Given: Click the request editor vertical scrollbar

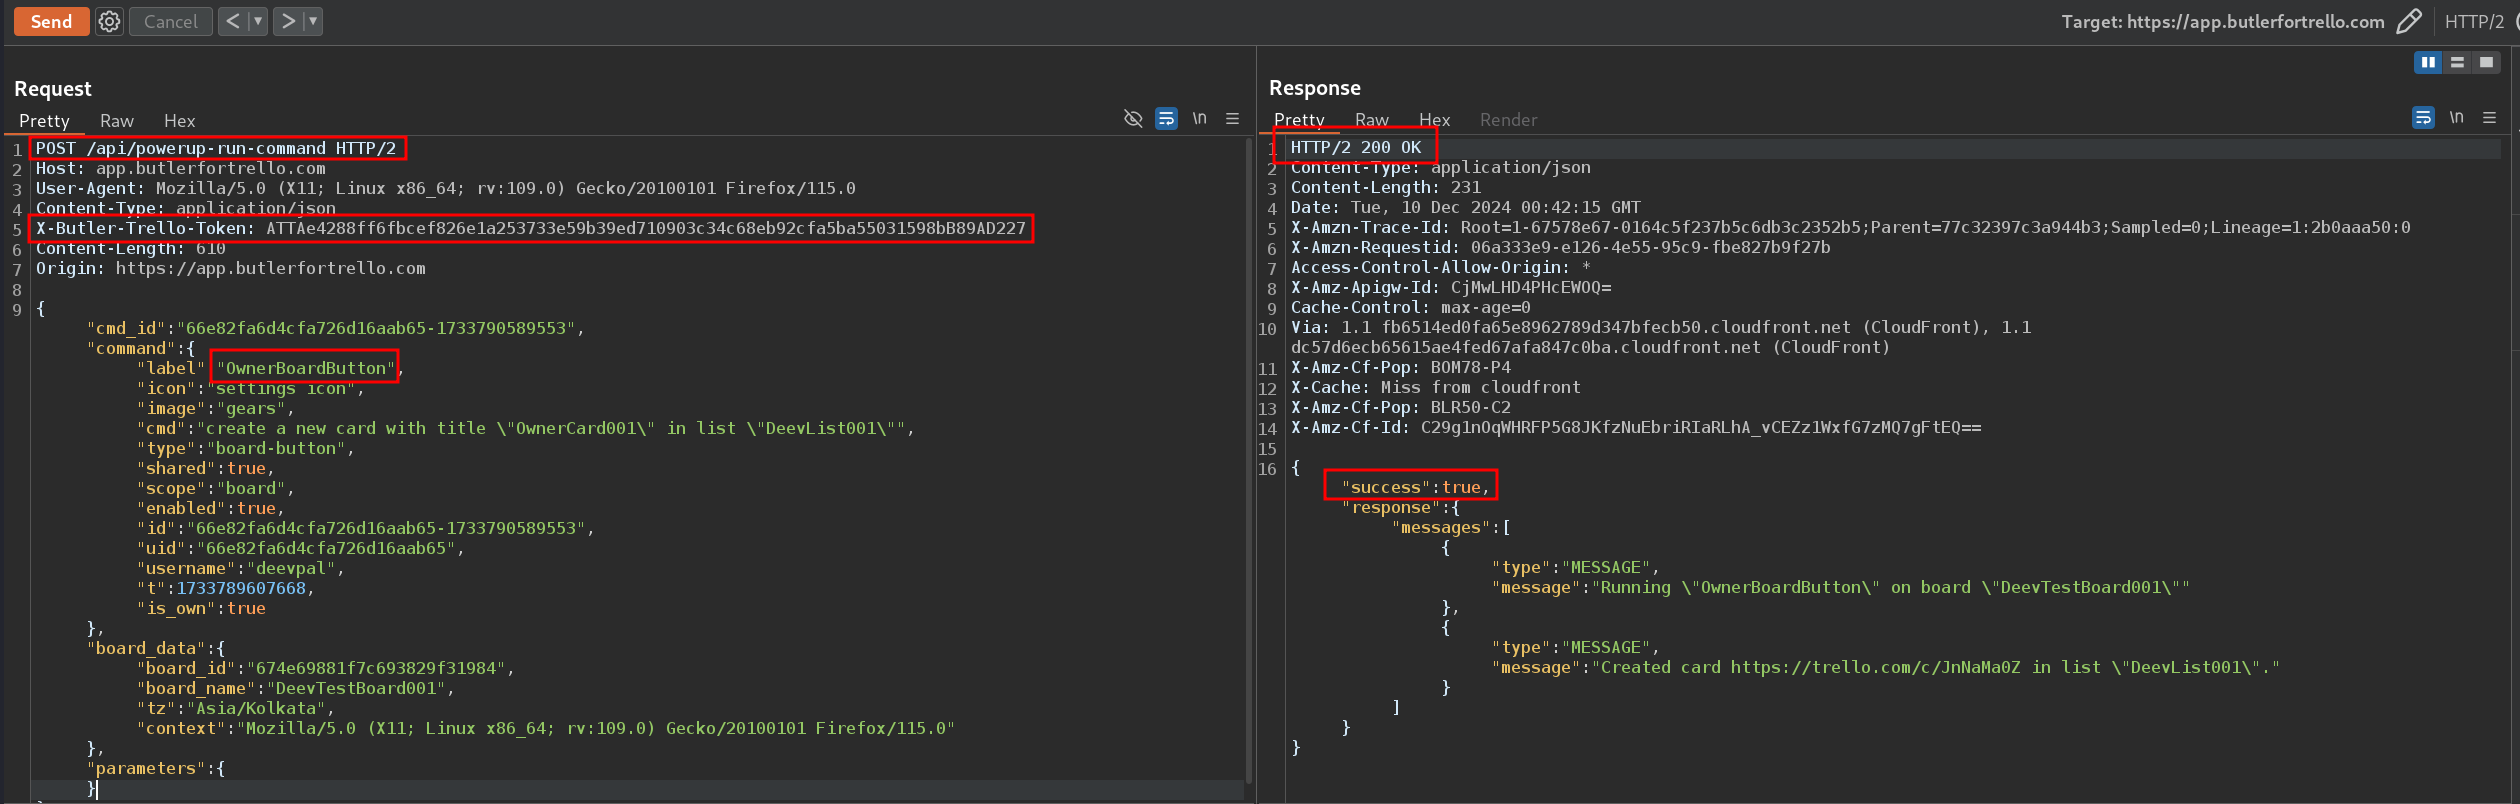Looking at the screenshot, I should click(x=1249, y=460).
